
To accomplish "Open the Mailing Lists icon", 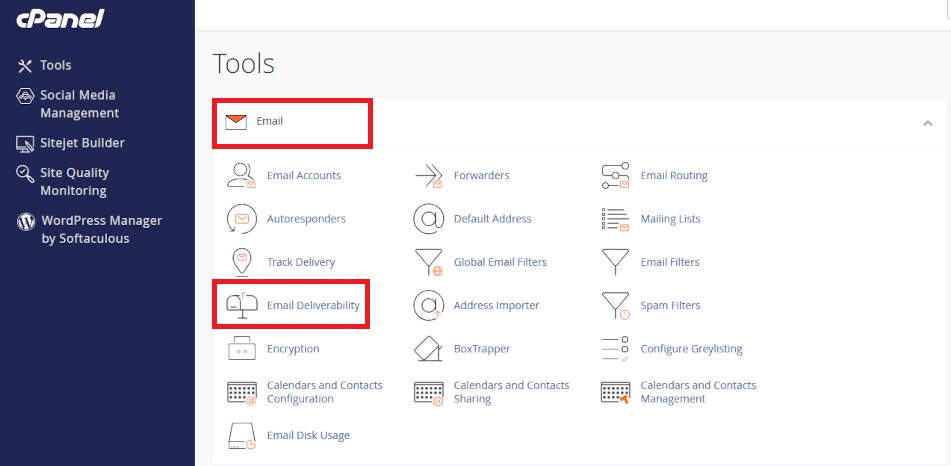I will click(x=615, y=219).
